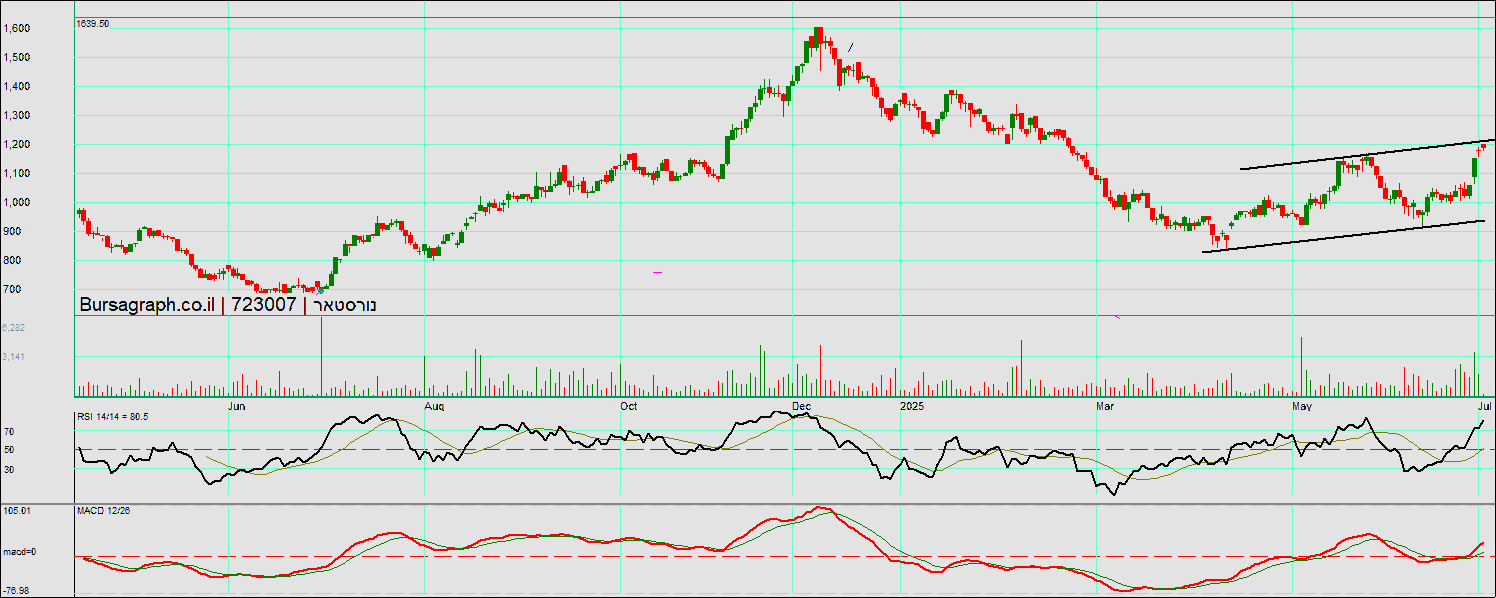Click the Dec month marker on time axis
This screenshot has width=1496, height=598.
[801, 406]
